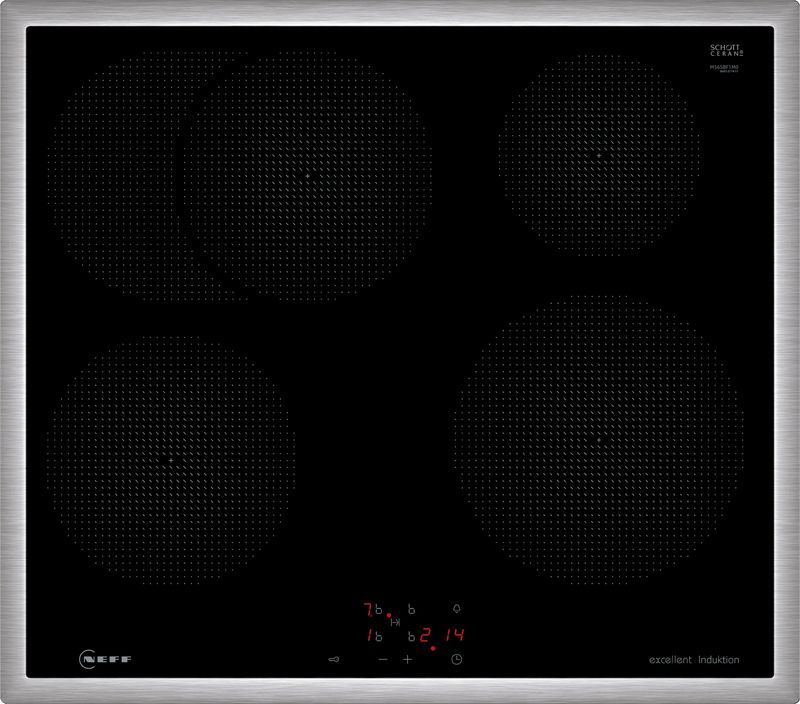Tap the bell kitchen alarm icon
The height and width of the screenshot is (704, 800).
pyautogui.click(x=457, y=608)
